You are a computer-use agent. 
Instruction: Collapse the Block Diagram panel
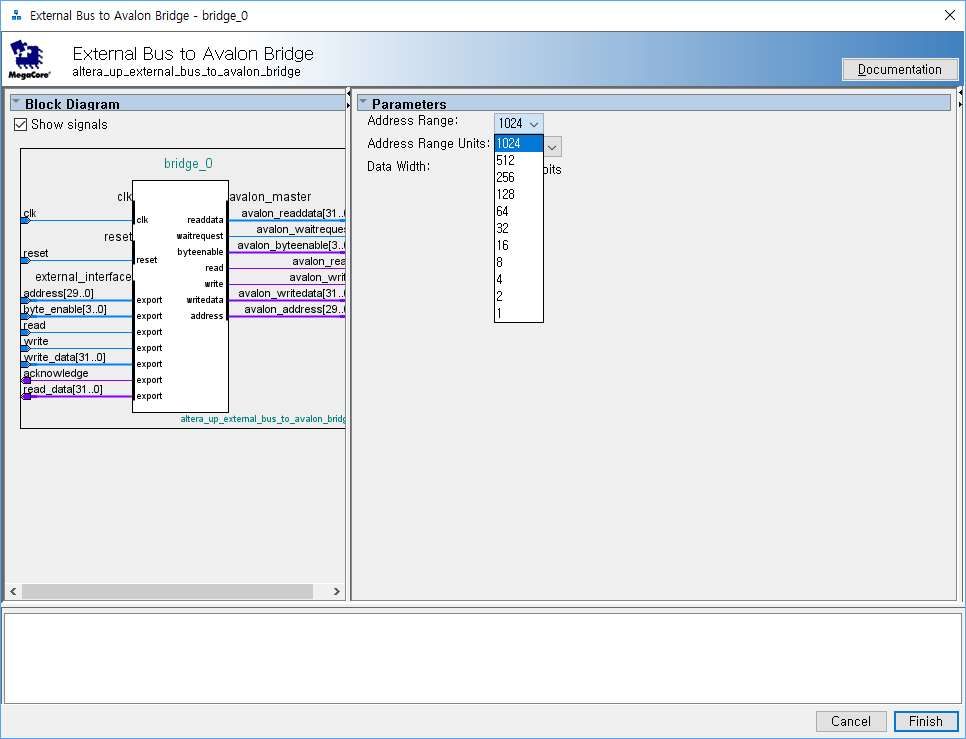tap(16, 103)
